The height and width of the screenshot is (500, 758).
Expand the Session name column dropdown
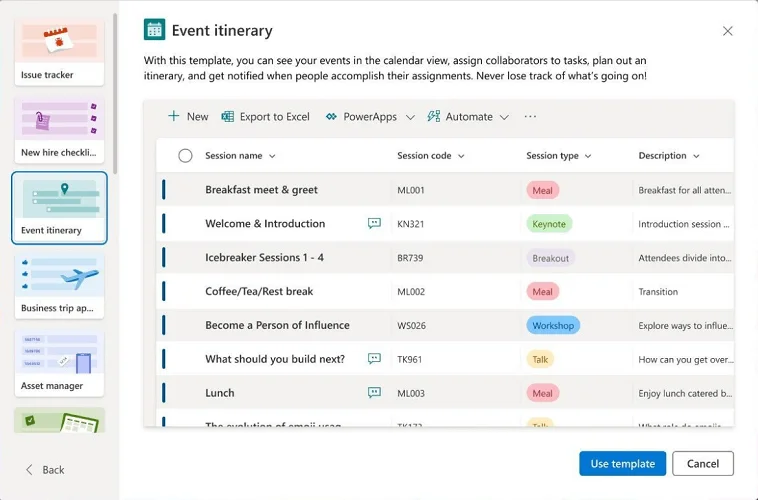[272, 156]
